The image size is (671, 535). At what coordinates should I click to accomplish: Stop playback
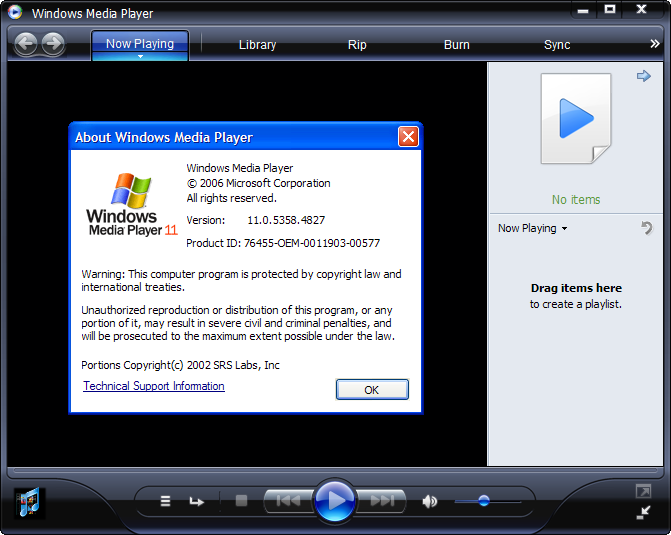tap(241, 500)
